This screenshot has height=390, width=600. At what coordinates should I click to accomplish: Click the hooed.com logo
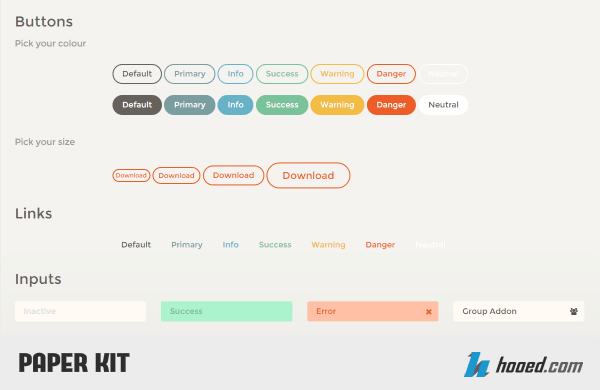pos(523,365)
